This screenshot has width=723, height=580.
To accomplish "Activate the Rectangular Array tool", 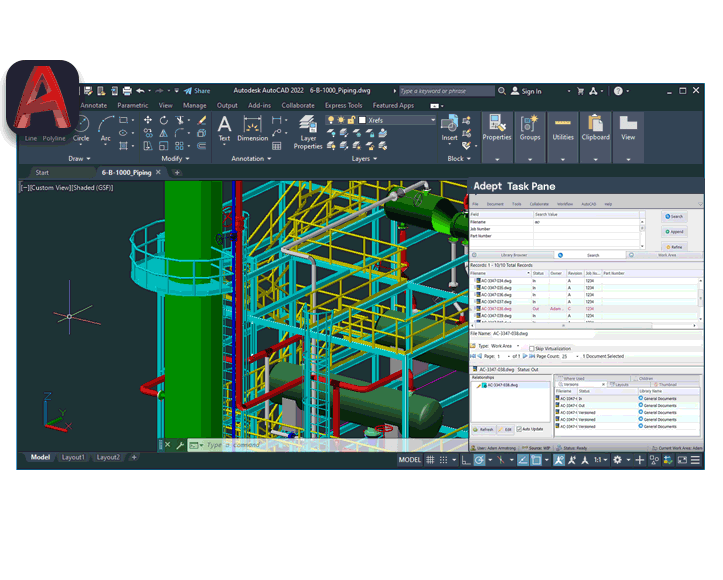I will [x=179, y=146].
